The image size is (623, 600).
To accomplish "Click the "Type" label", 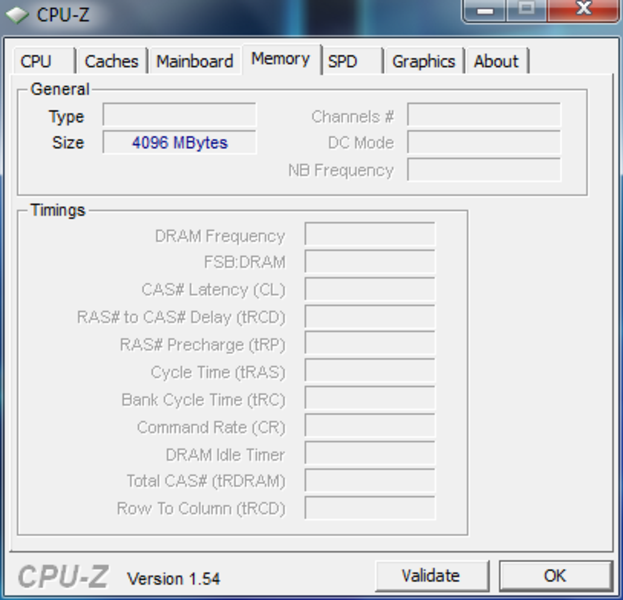I will (66, 117).
